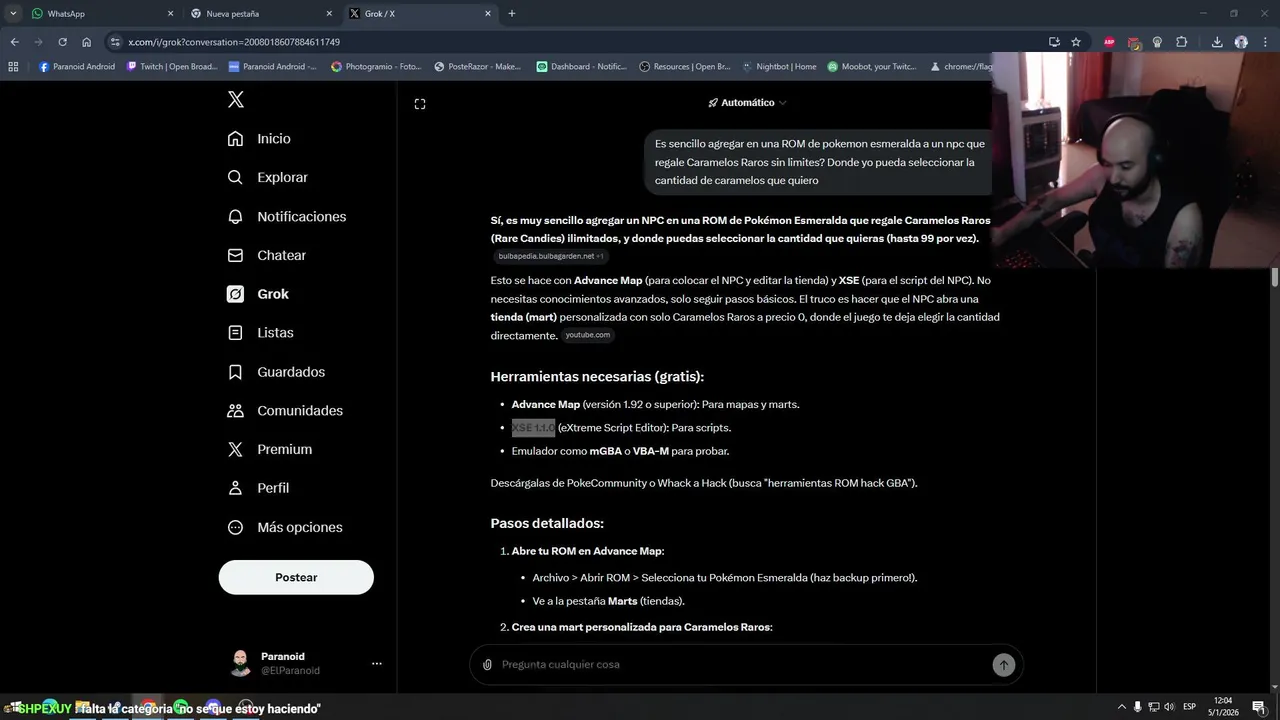This screenshot has width=1280, height=720.
Task: Click the microphone tray icon
Action: click(x=1138, y=707)
